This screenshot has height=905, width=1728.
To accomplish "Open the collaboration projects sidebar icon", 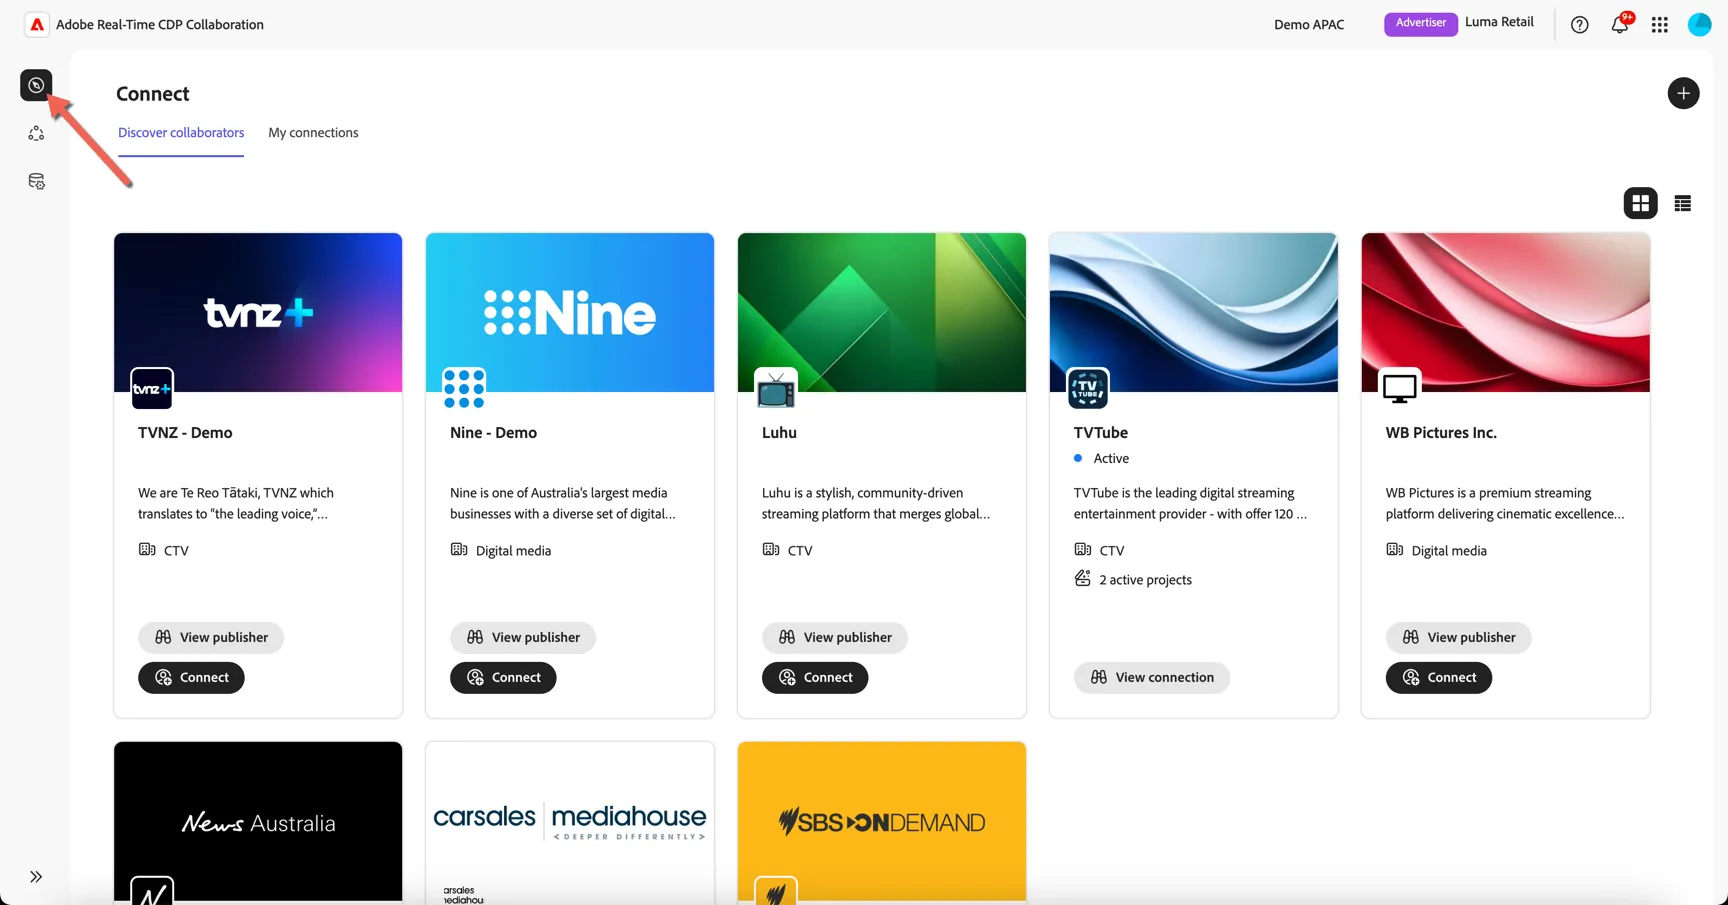I will [36, 133].
